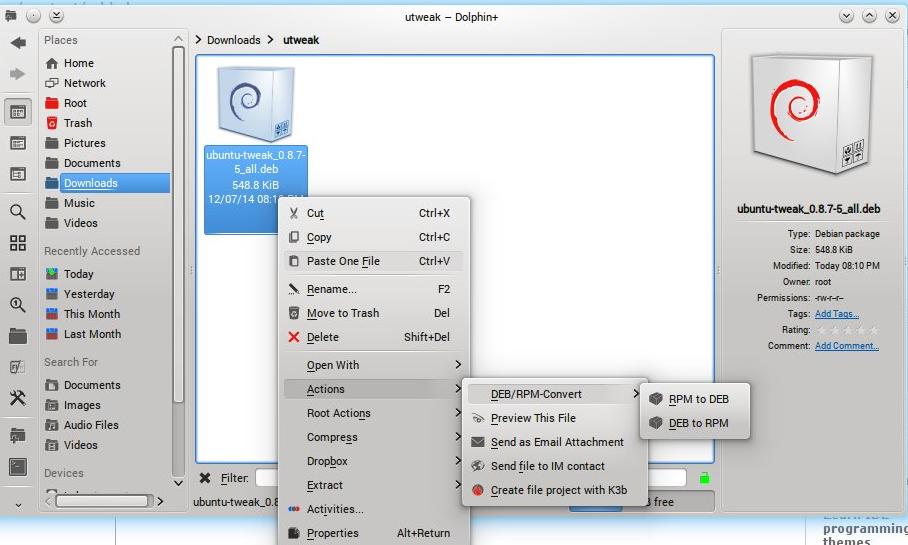Click the utweak breadcrumb in location bar
The width and height of the screenshot is (908, 545).
point(301,40)
